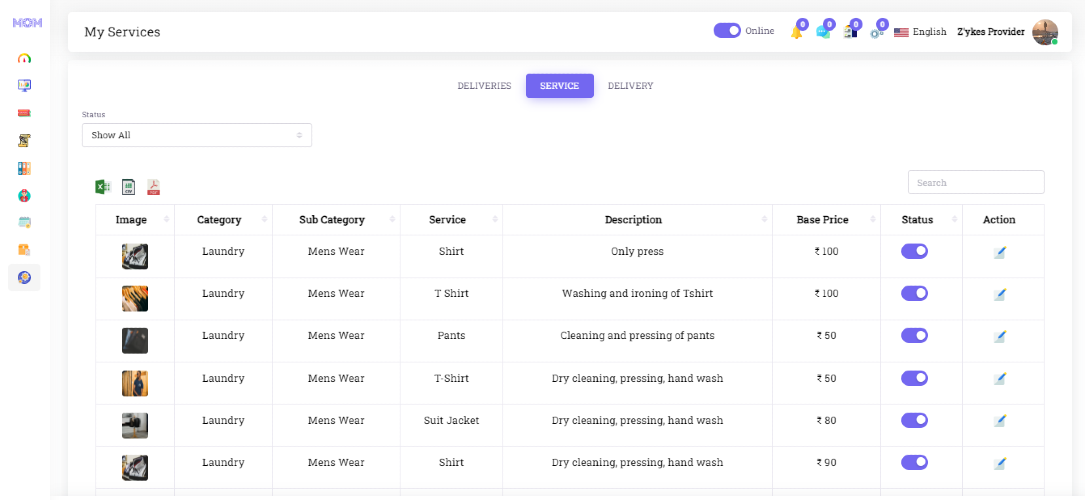This screenshot has width=1085, height=500.
Task: Export table using the CSV icon
Action: pos(128,187)
